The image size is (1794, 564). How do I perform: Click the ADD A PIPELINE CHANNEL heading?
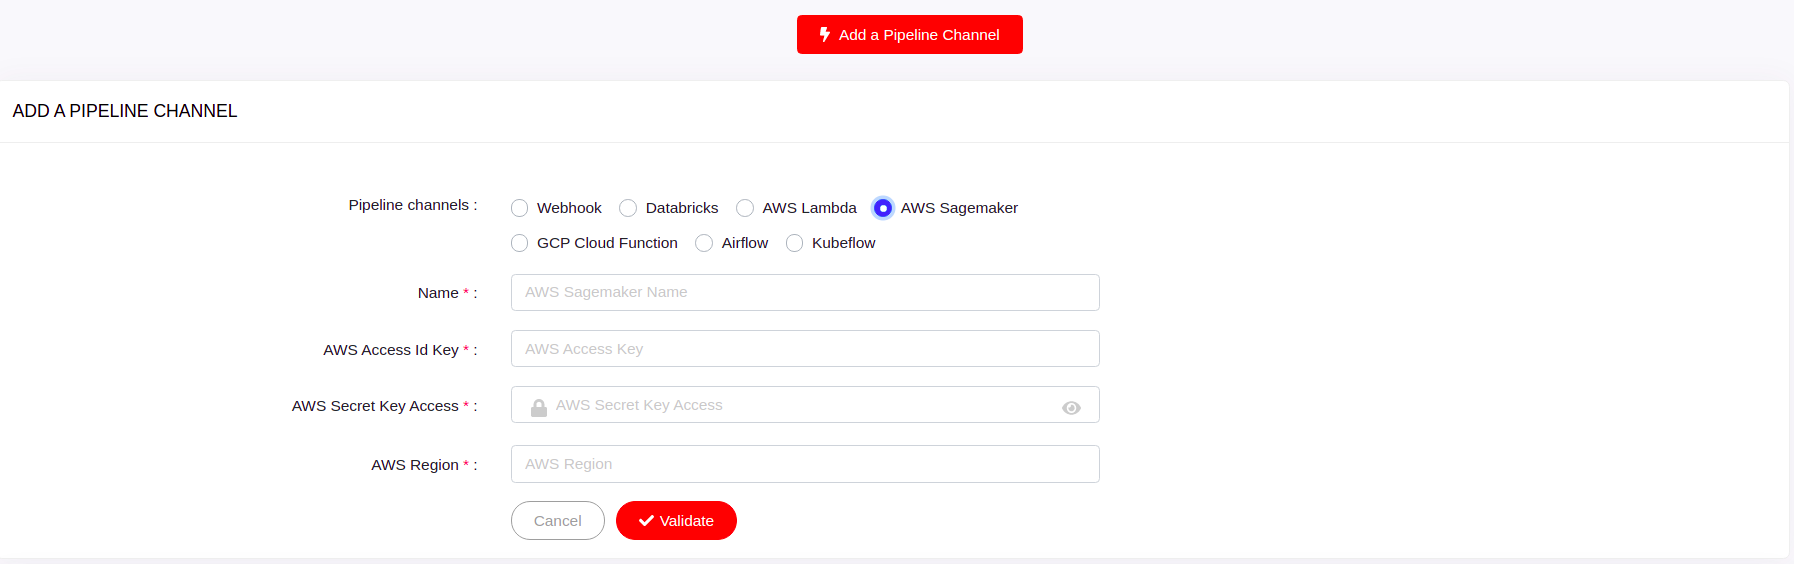[125, 111]
